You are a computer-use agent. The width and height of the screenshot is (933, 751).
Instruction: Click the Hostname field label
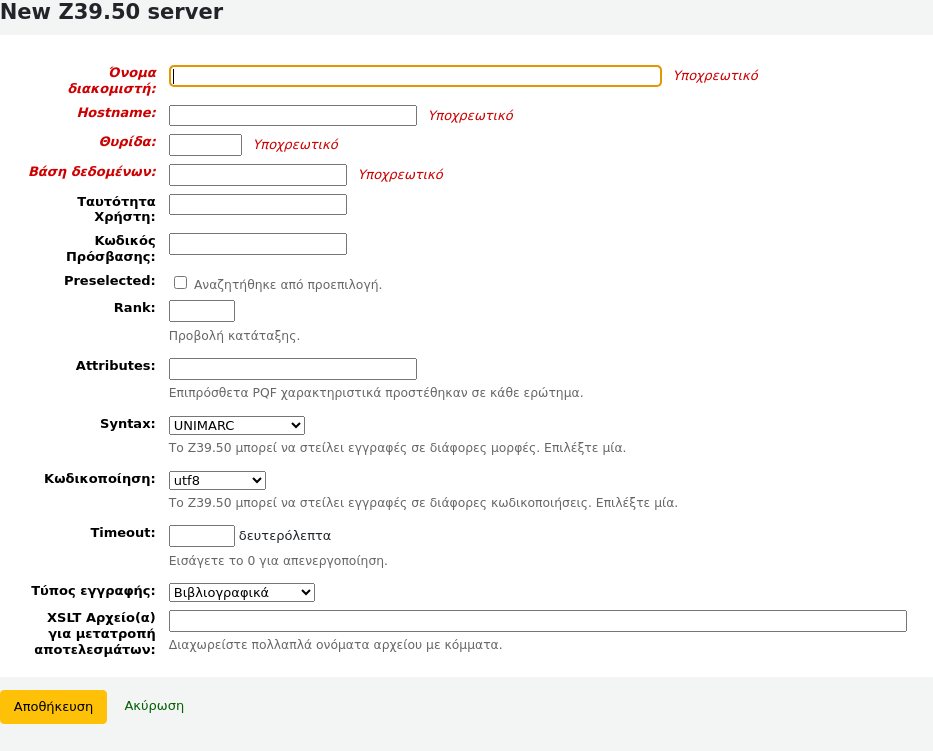coord(116,113)
